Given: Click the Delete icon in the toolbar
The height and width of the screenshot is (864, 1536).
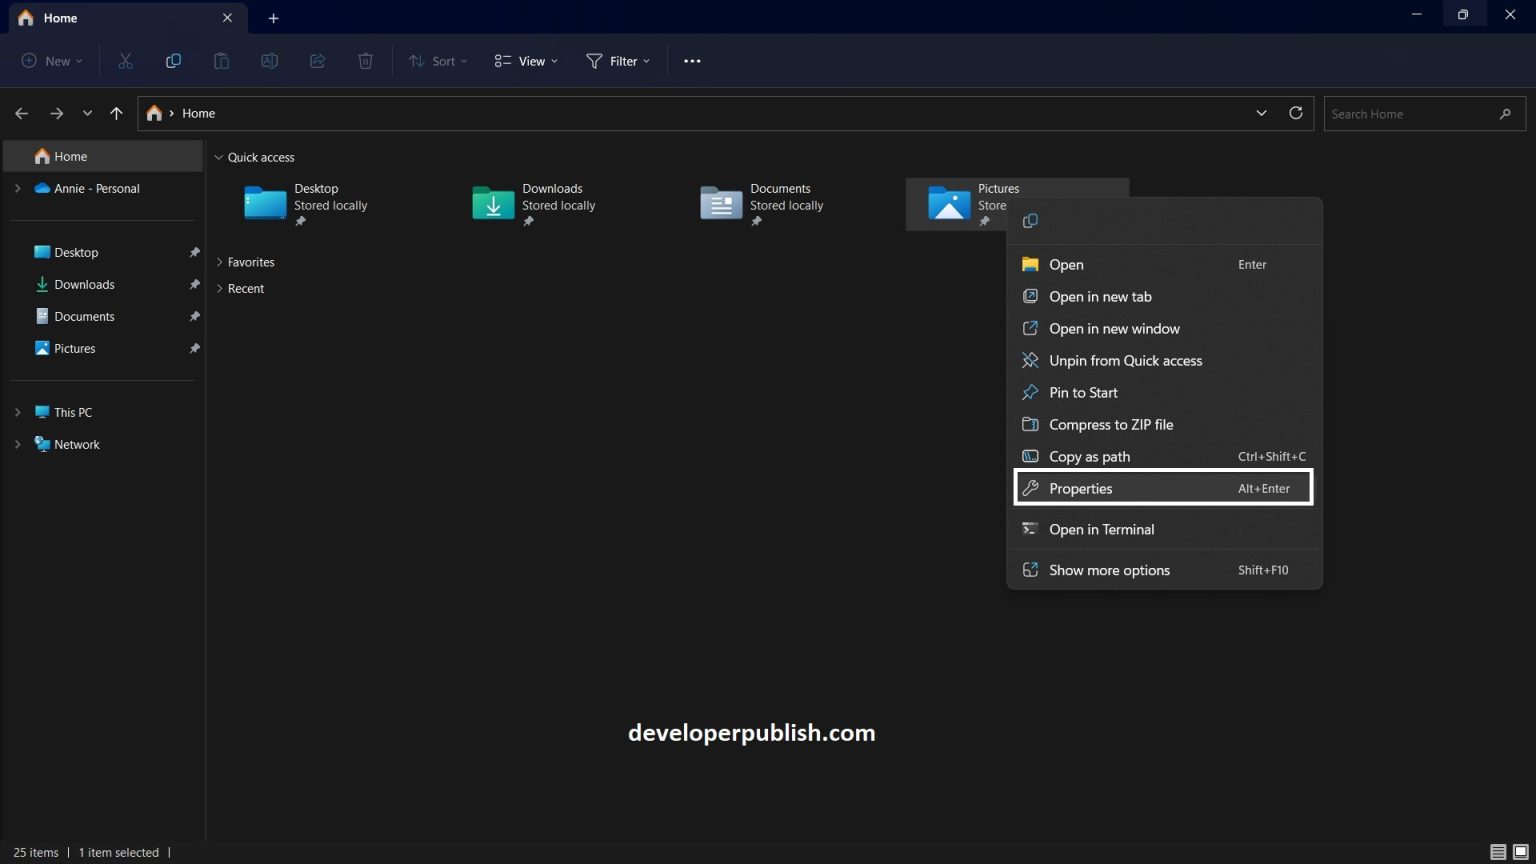Looking at the screenshot, I should [x=365, y=61].
